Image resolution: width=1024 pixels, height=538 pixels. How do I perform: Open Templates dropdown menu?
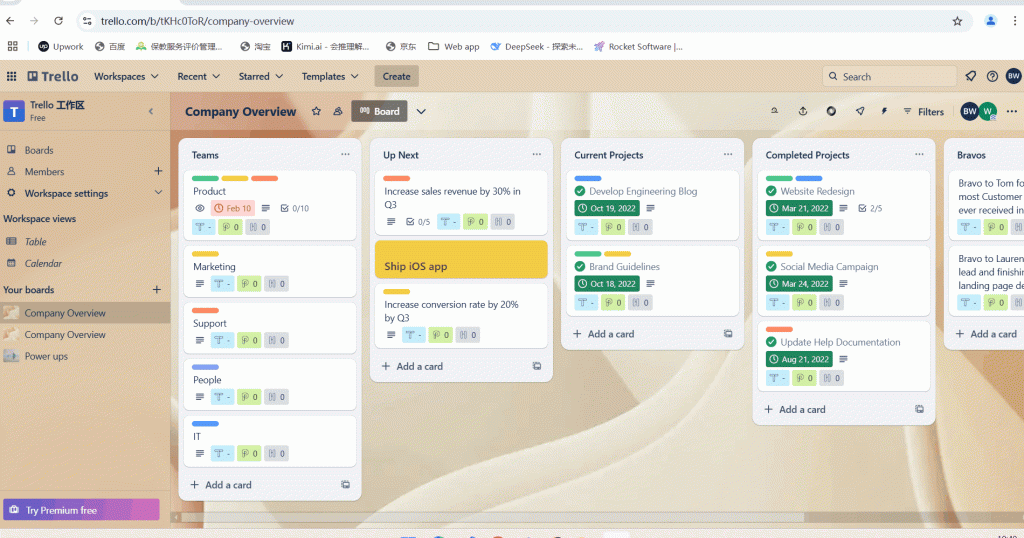point(330,76)
